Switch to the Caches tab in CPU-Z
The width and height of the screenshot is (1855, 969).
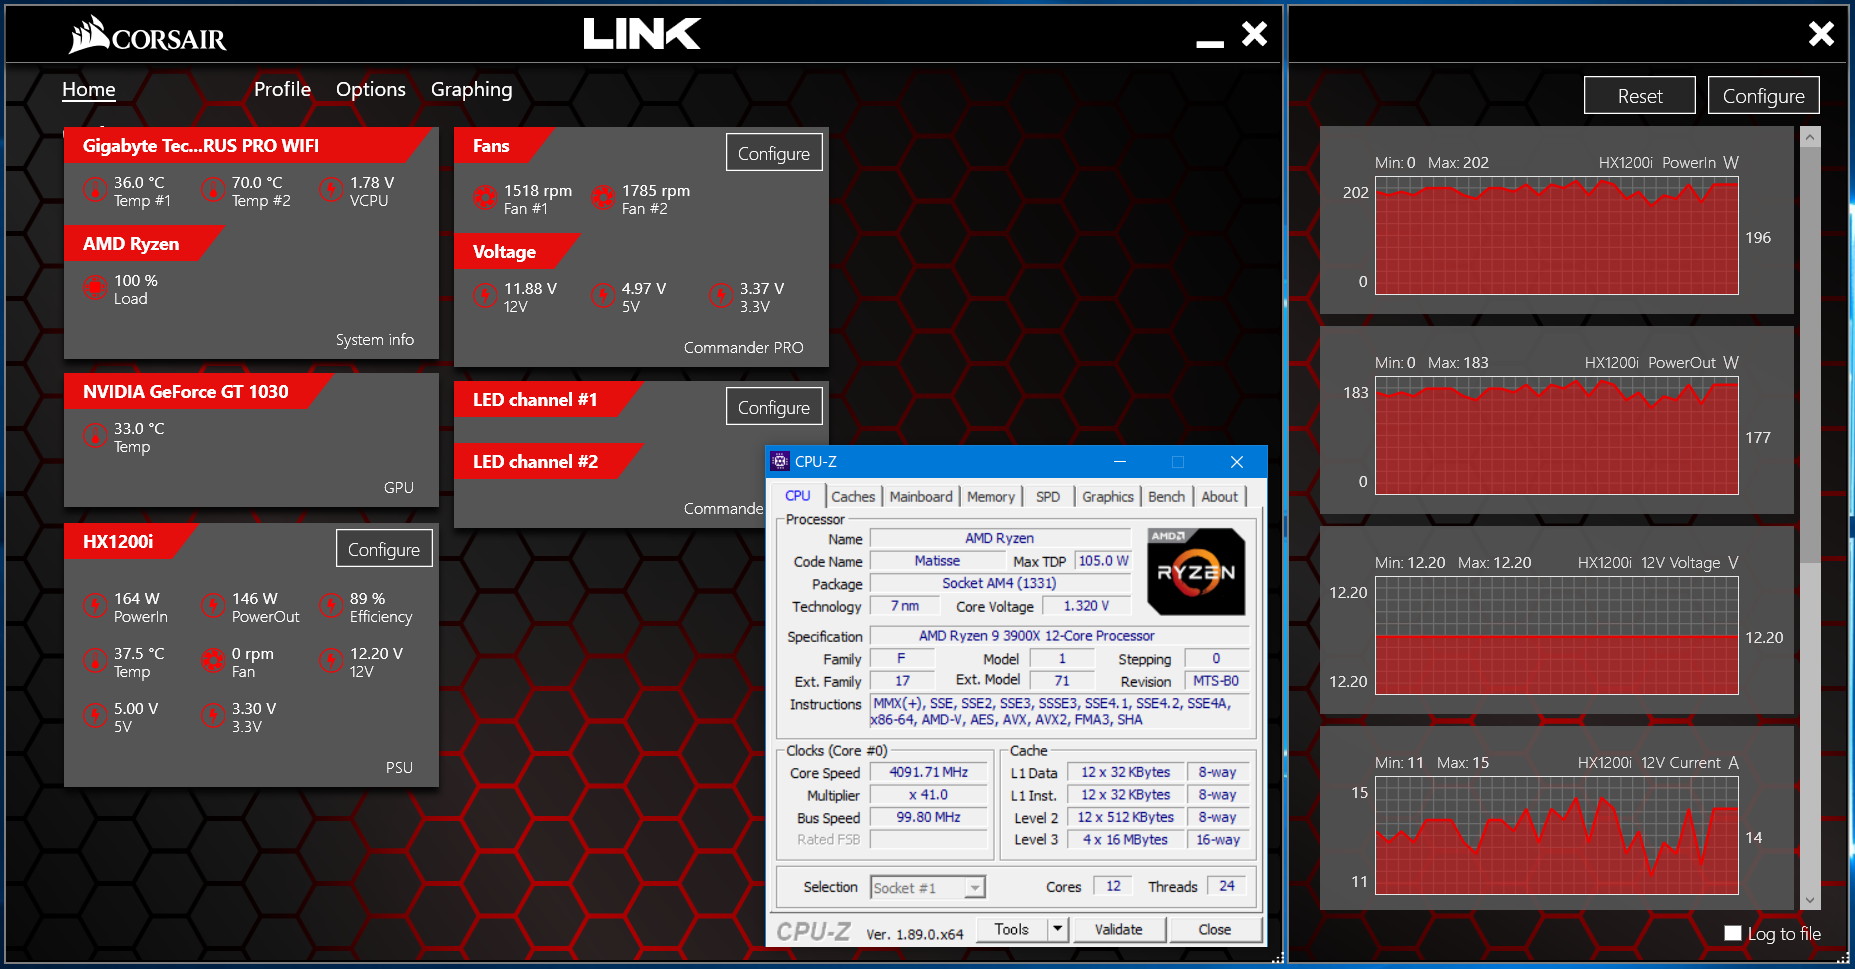click(x=853, y=496)
